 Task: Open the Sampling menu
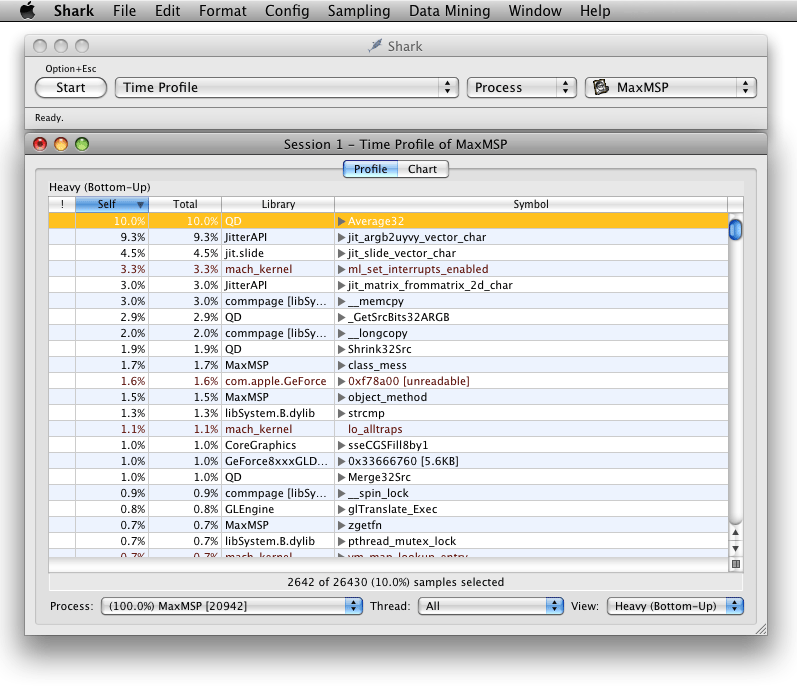[x=359, y=11]
